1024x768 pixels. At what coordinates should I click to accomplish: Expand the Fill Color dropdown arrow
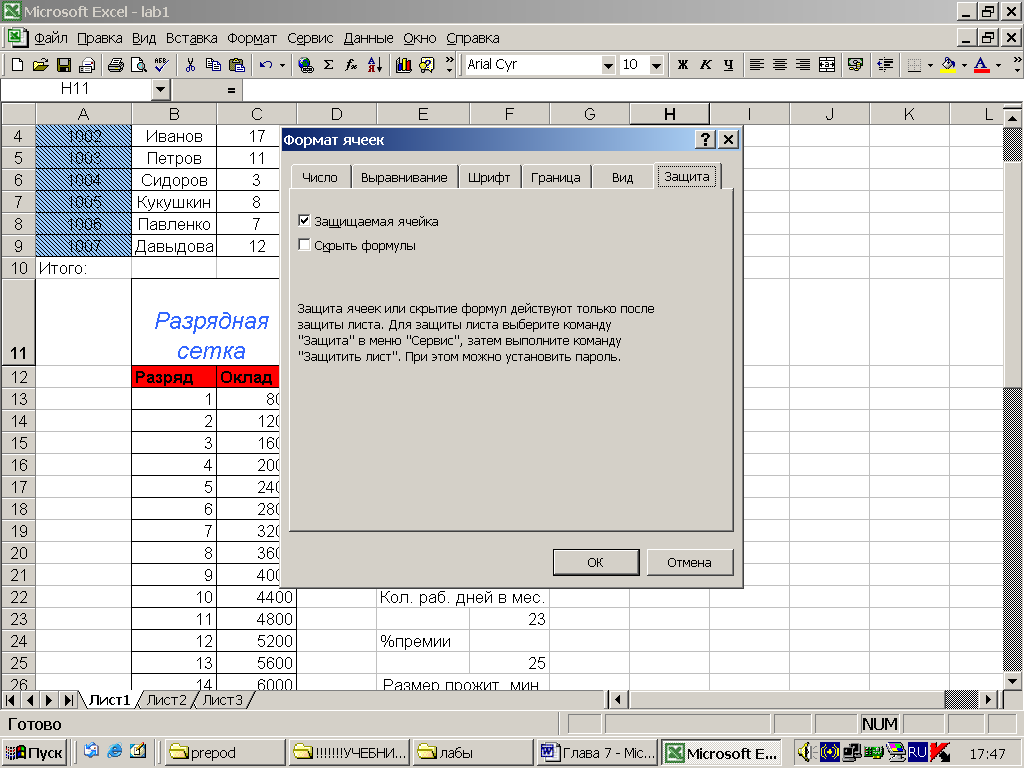point(964,65)
